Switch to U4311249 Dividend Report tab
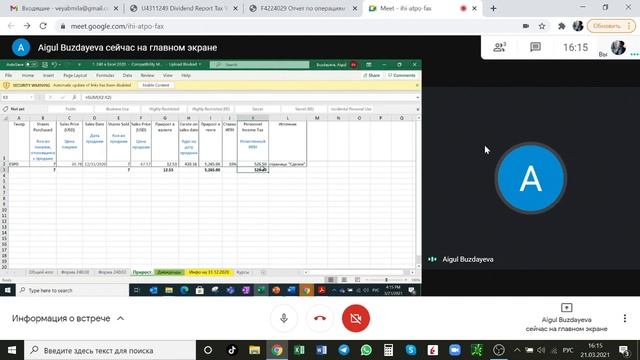Image resolution: width=640 pixels, height=360 pixels. click(184, 8)
